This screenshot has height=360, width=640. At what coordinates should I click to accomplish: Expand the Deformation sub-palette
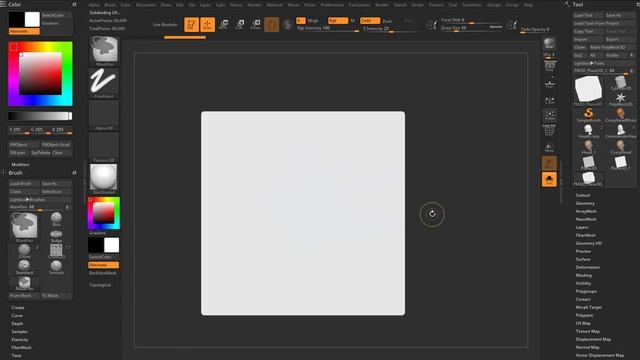point(588,267)
